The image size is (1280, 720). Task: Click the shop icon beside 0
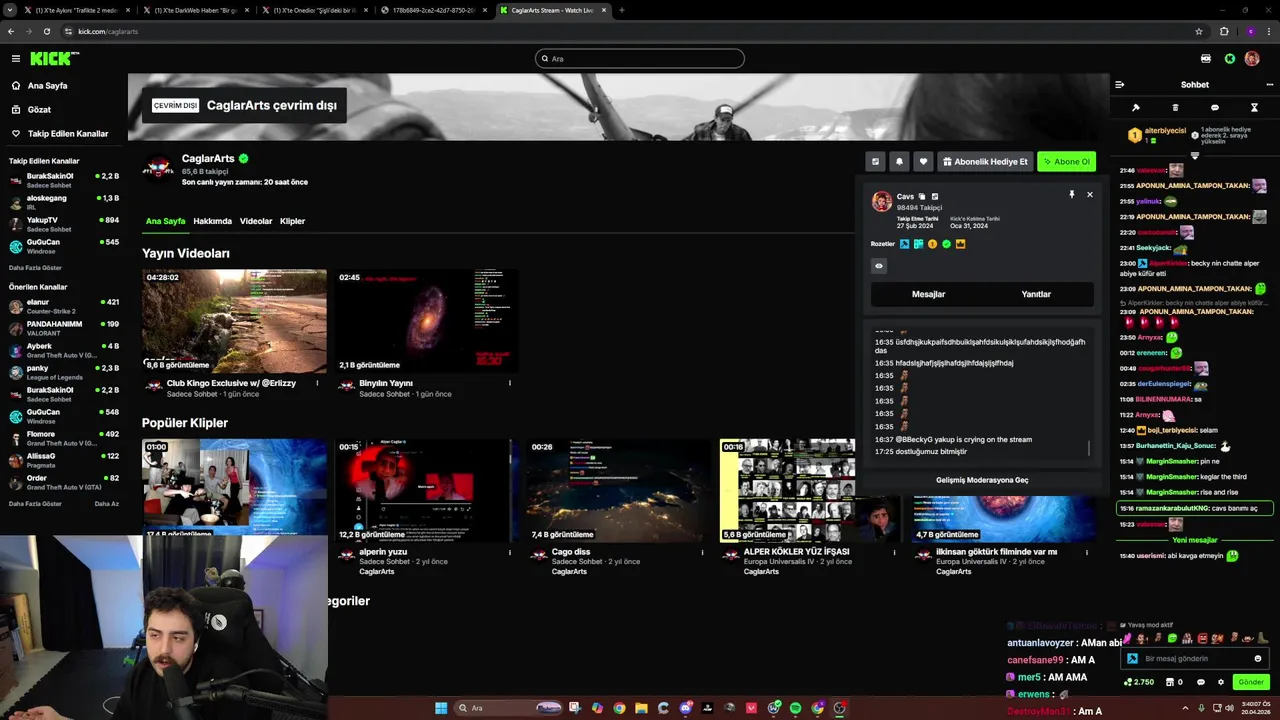pyautogui.click(x=1168, y=682)
